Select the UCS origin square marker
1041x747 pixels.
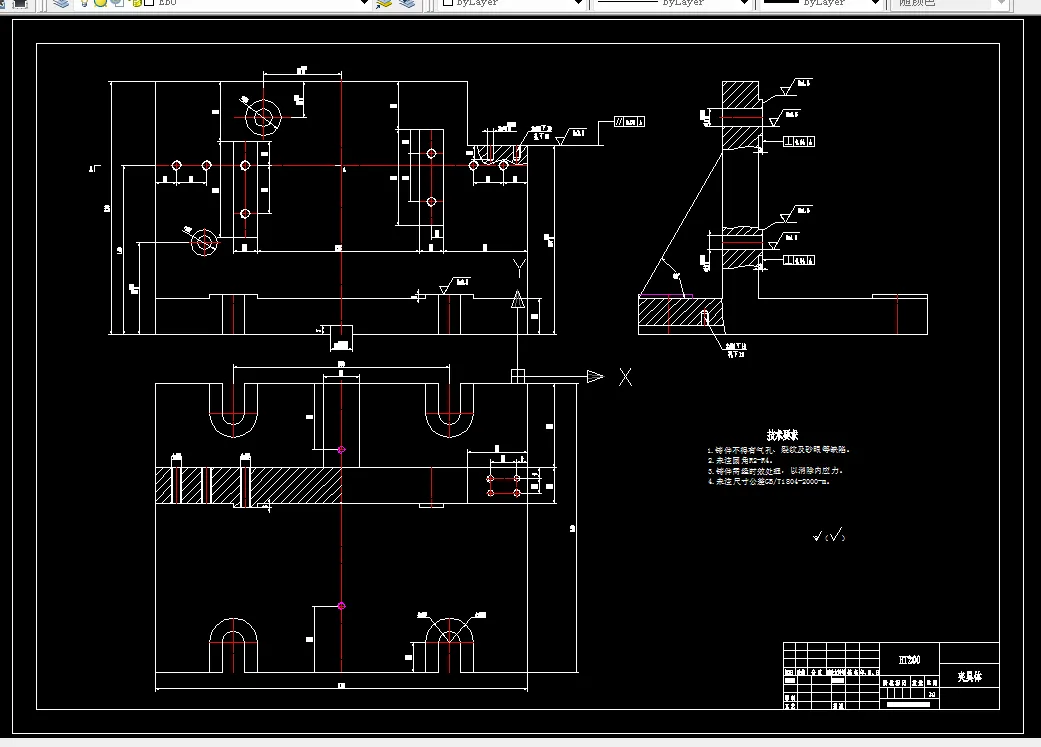(517, 376)
